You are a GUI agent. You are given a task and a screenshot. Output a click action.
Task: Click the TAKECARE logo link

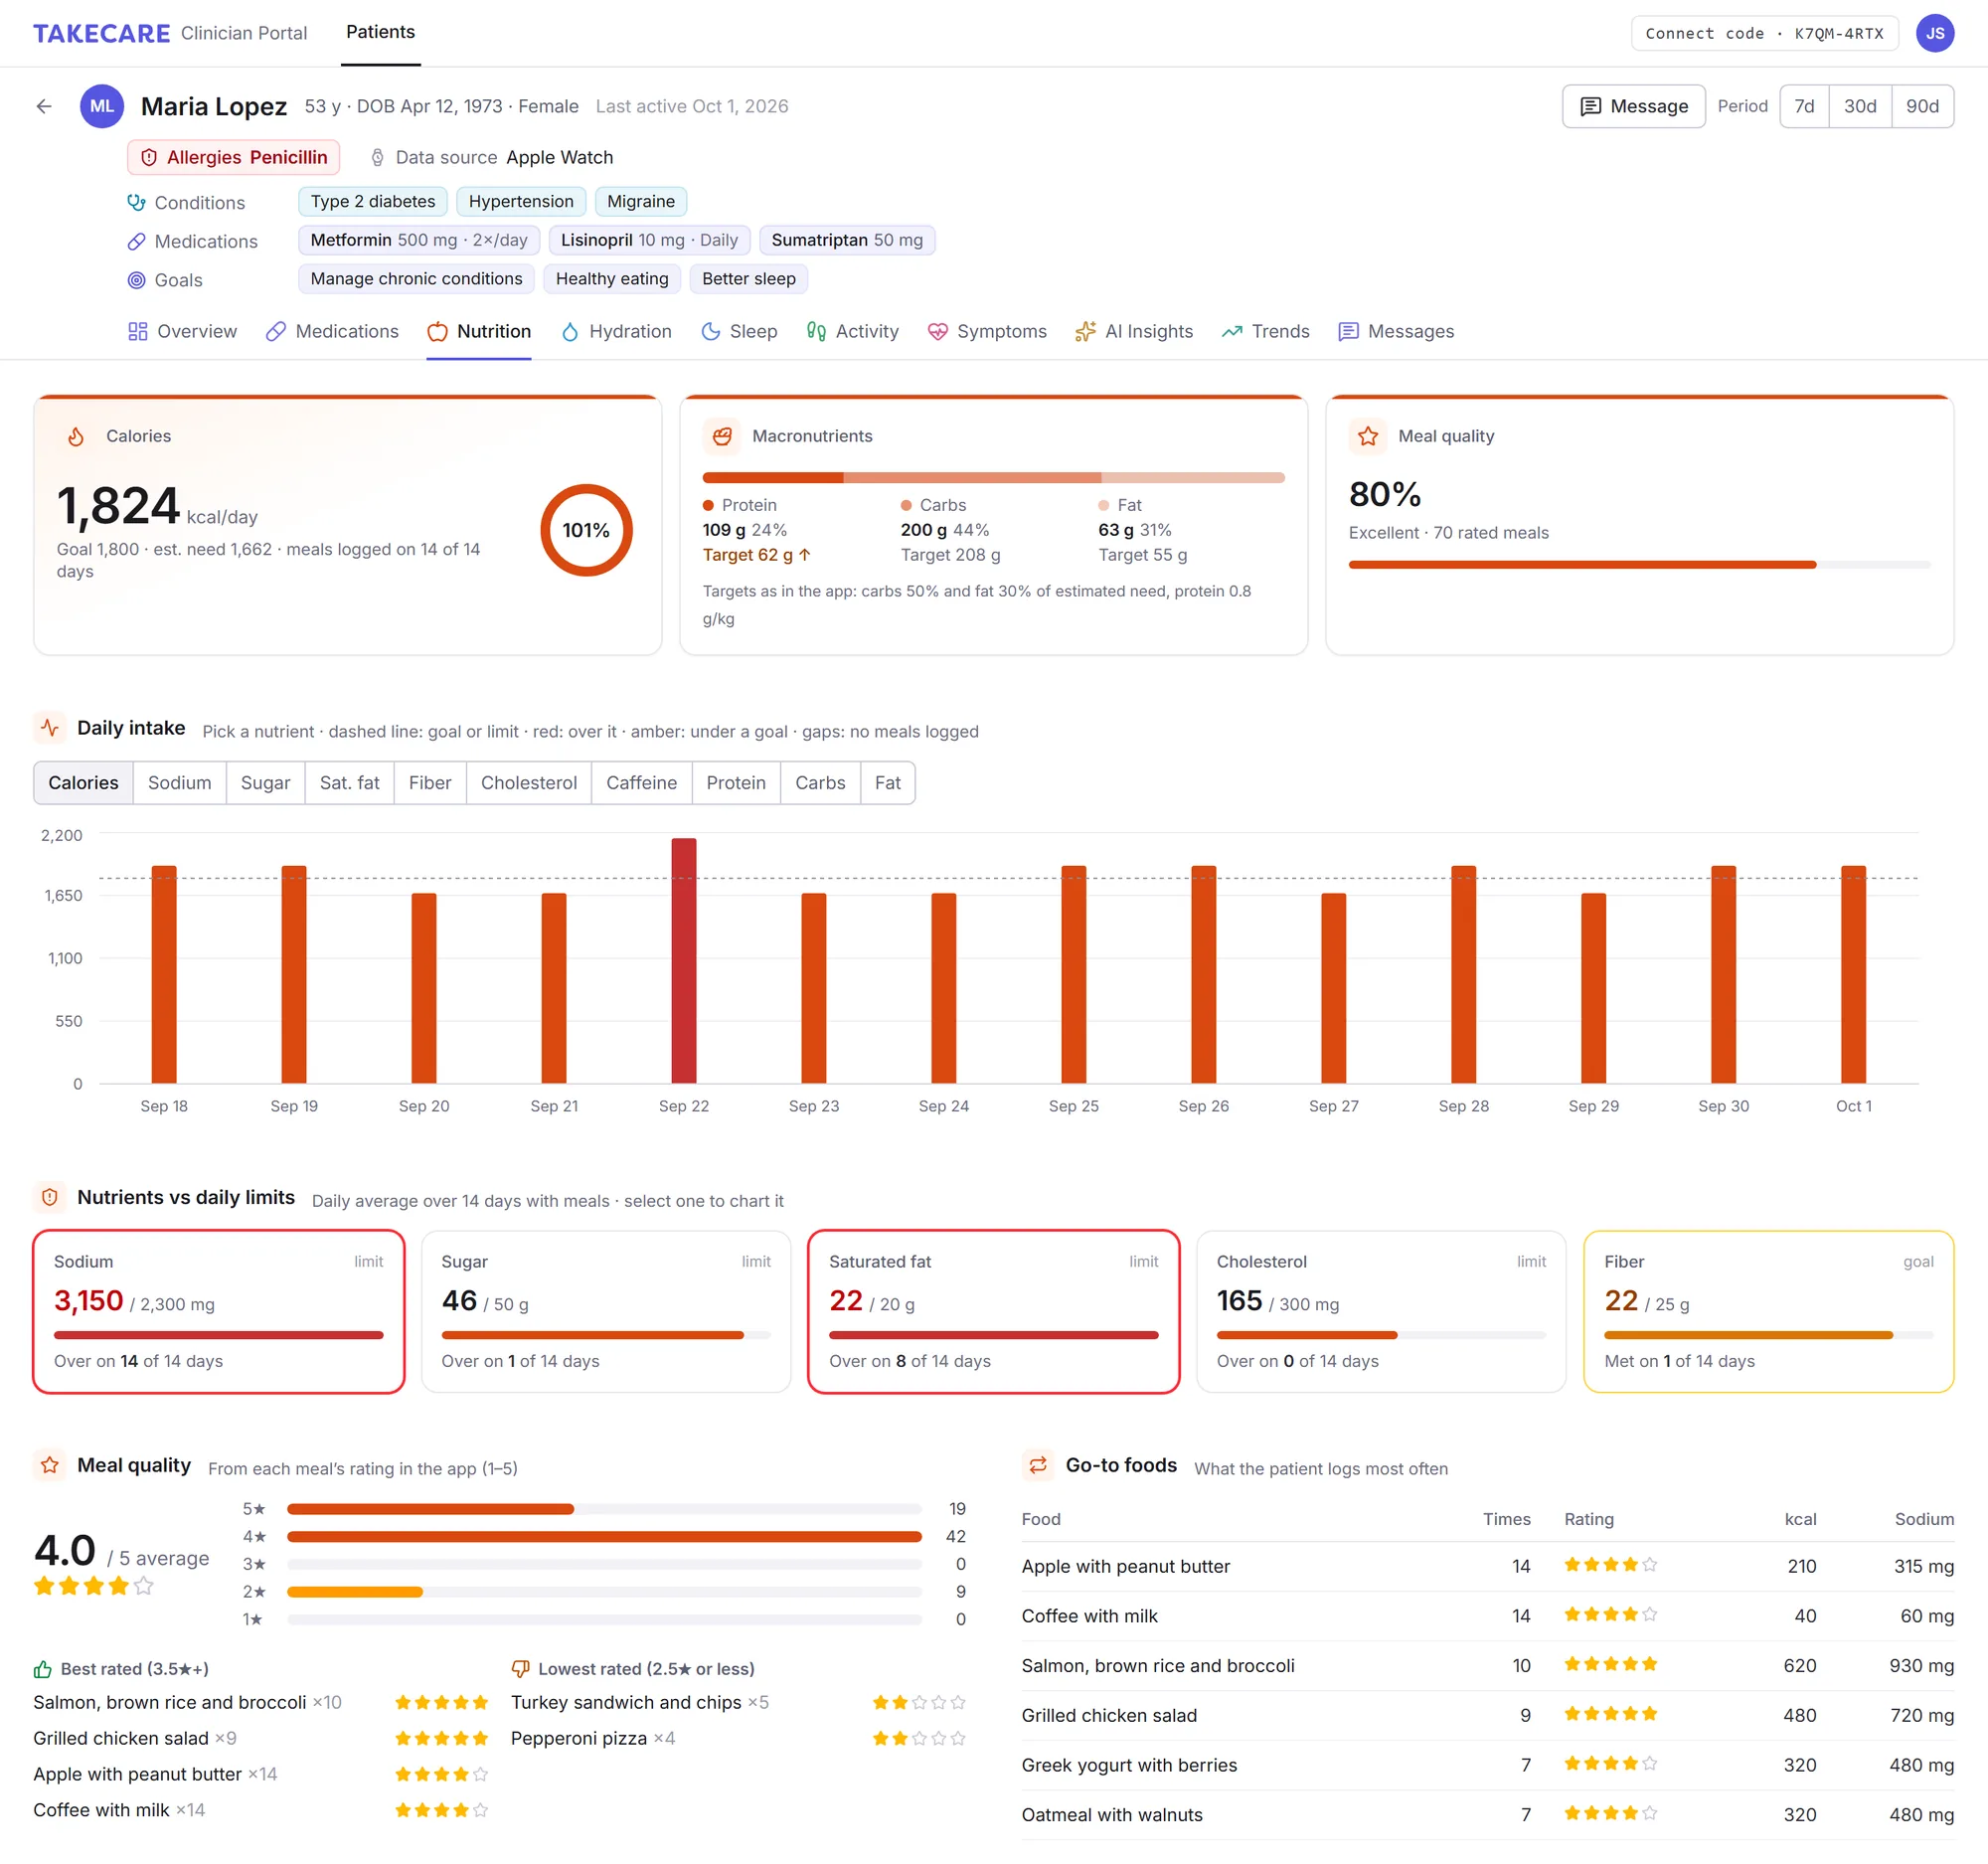[x=102, y=33]
